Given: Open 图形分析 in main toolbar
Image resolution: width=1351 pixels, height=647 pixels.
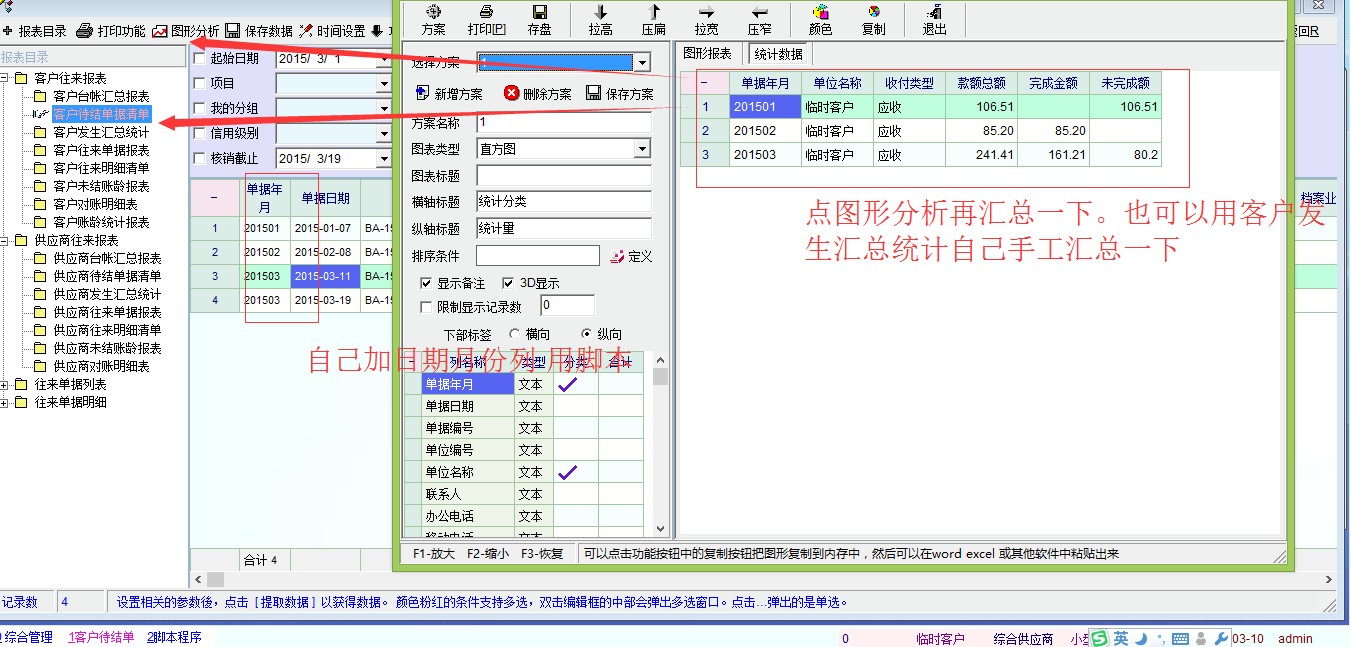Looking at the screenshot, I should [x=186, y=31].
